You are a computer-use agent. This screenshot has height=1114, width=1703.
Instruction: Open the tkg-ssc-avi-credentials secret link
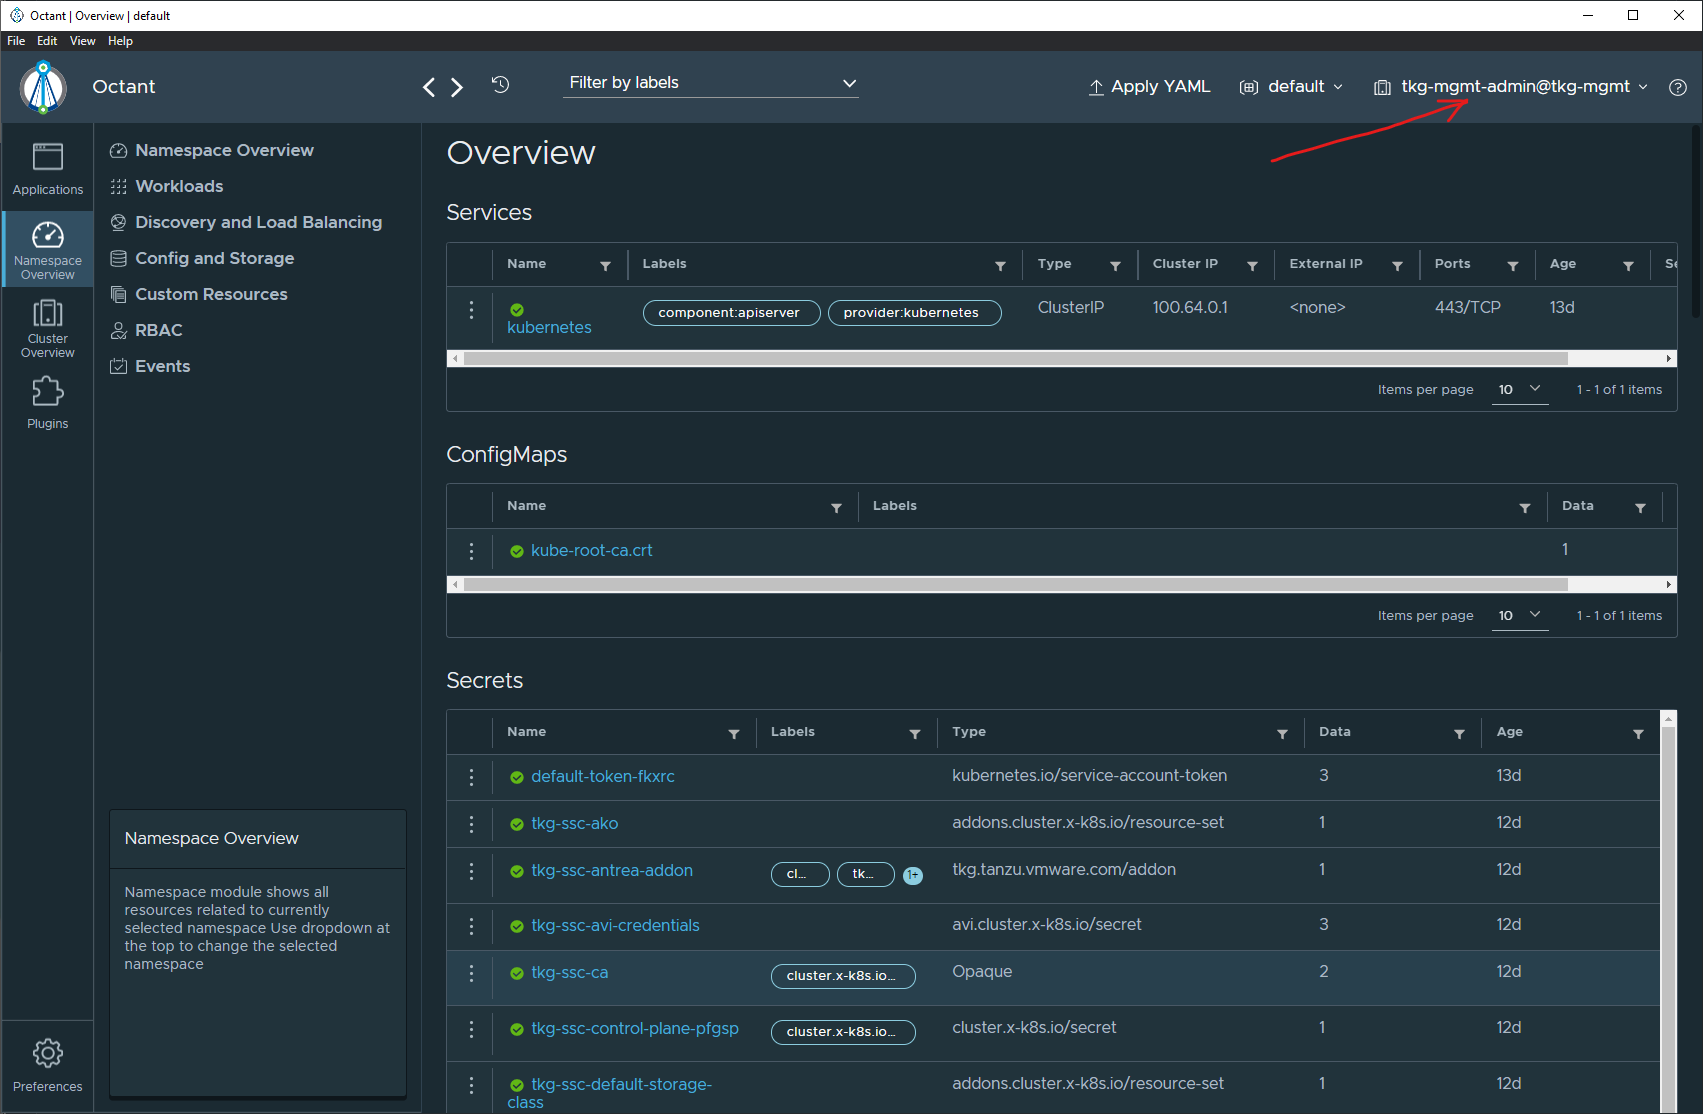point(615,925)
